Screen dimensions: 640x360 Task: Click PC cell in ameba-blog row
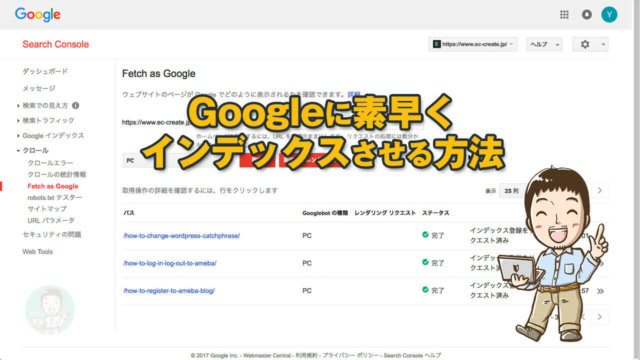(x=307, y=291)
